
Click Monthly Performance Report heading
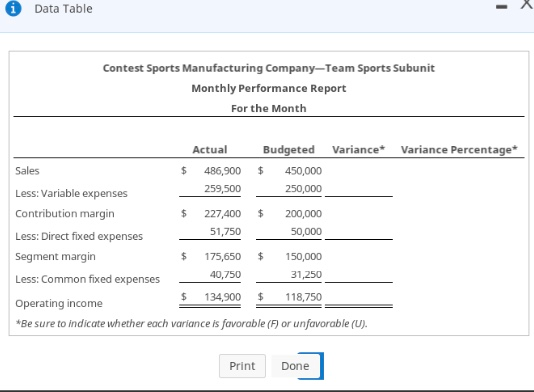pyautogui.click(x=269, y=88)
